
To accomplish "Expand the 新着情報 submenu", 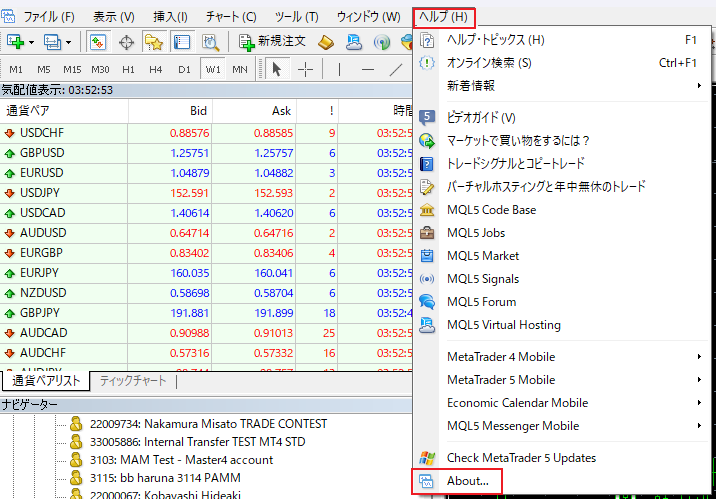I will coord(562,85).
